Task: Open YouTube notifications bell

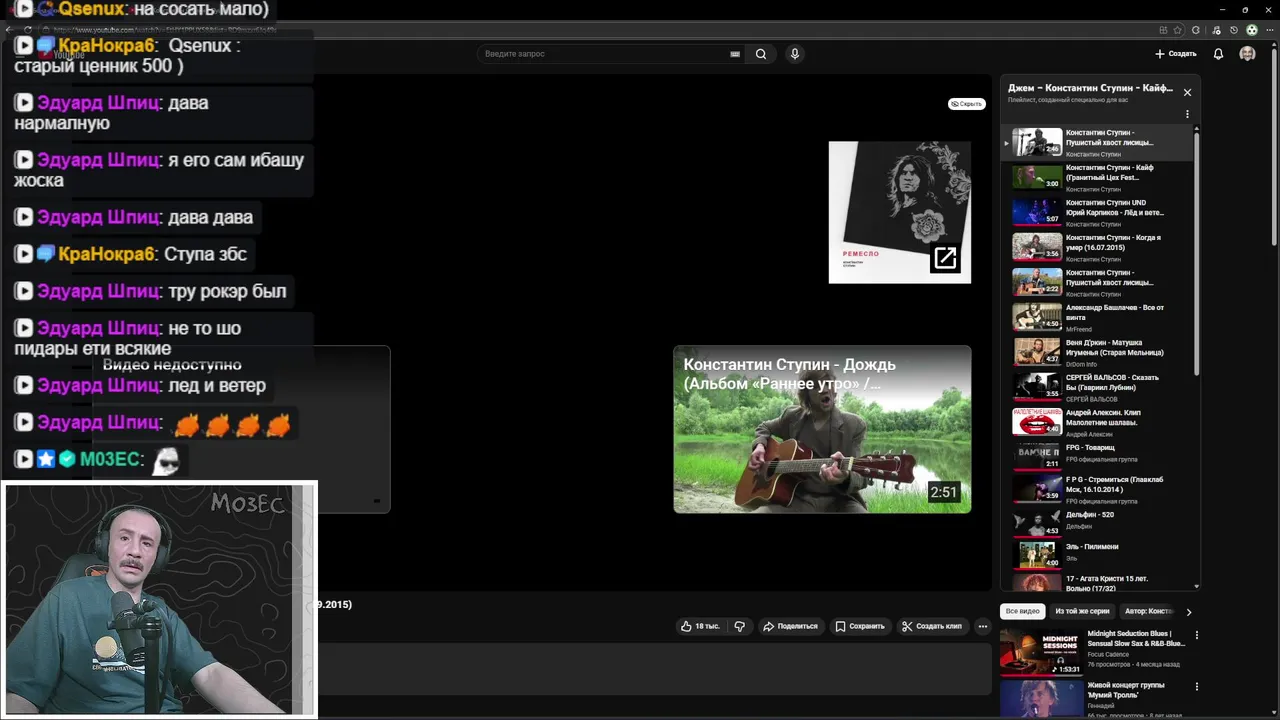Action: (x=1218, y=54)
